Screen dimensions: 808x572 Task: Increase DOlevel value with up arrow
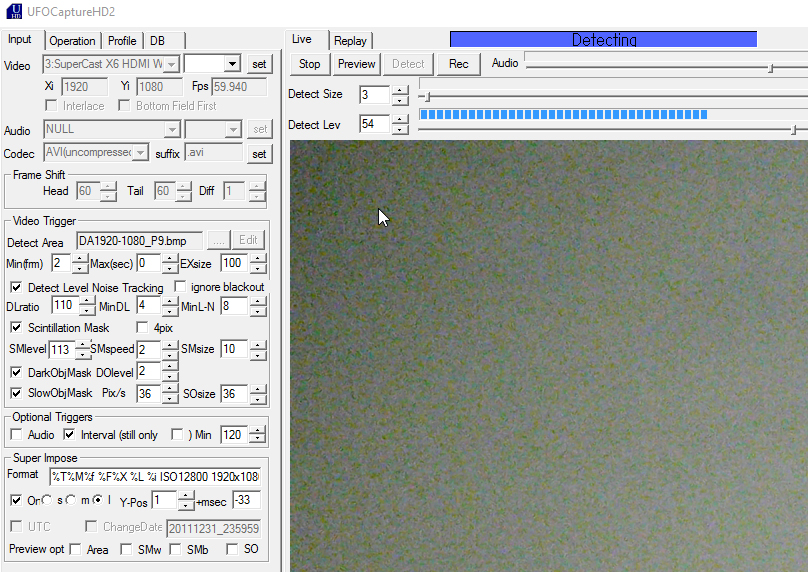(170, 366)
